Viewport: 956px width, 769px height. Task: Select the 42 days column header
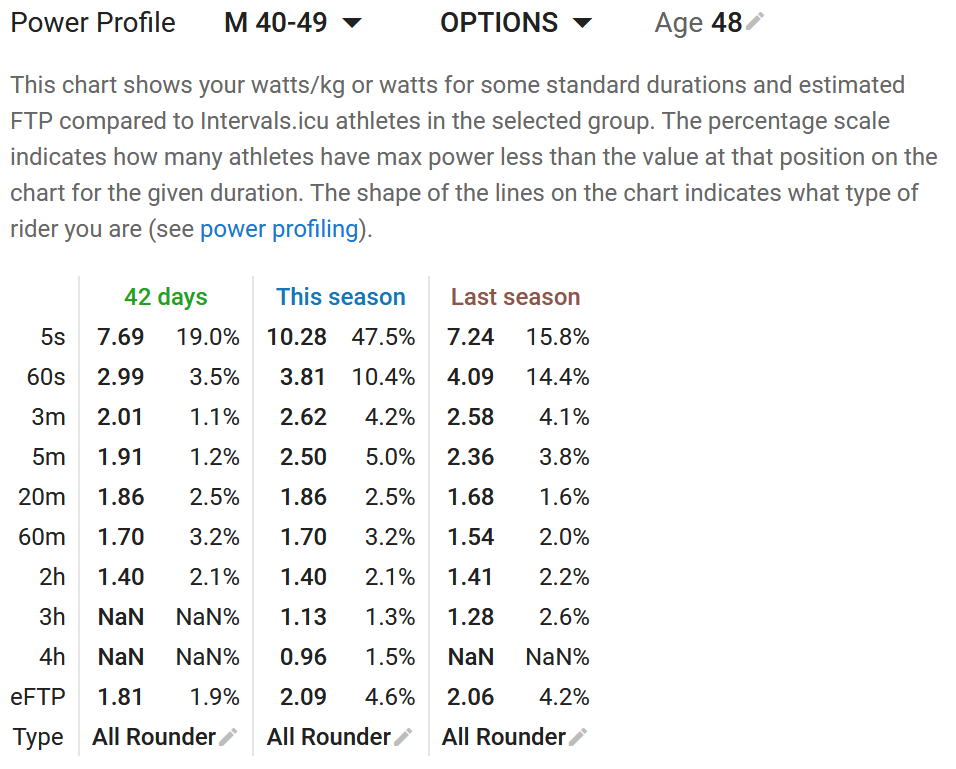(166, 297)
